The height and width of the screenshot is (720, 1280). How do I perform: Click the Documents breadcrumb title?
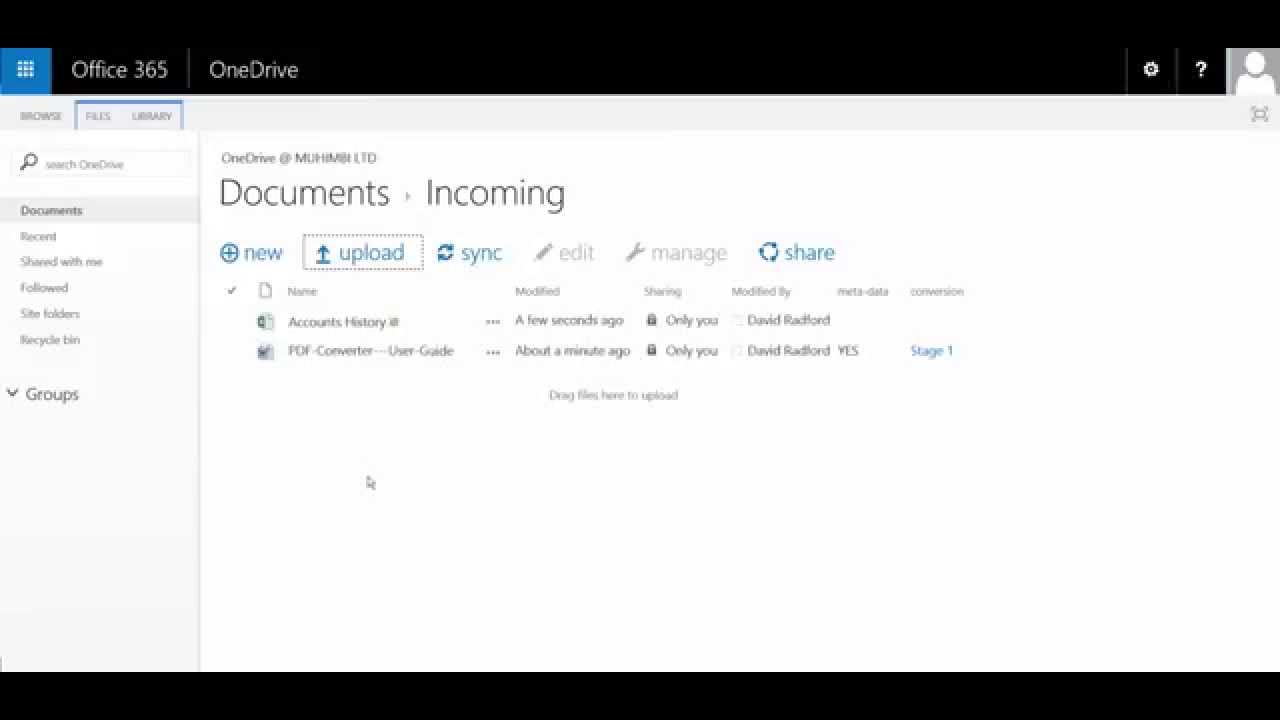point(304,193)
